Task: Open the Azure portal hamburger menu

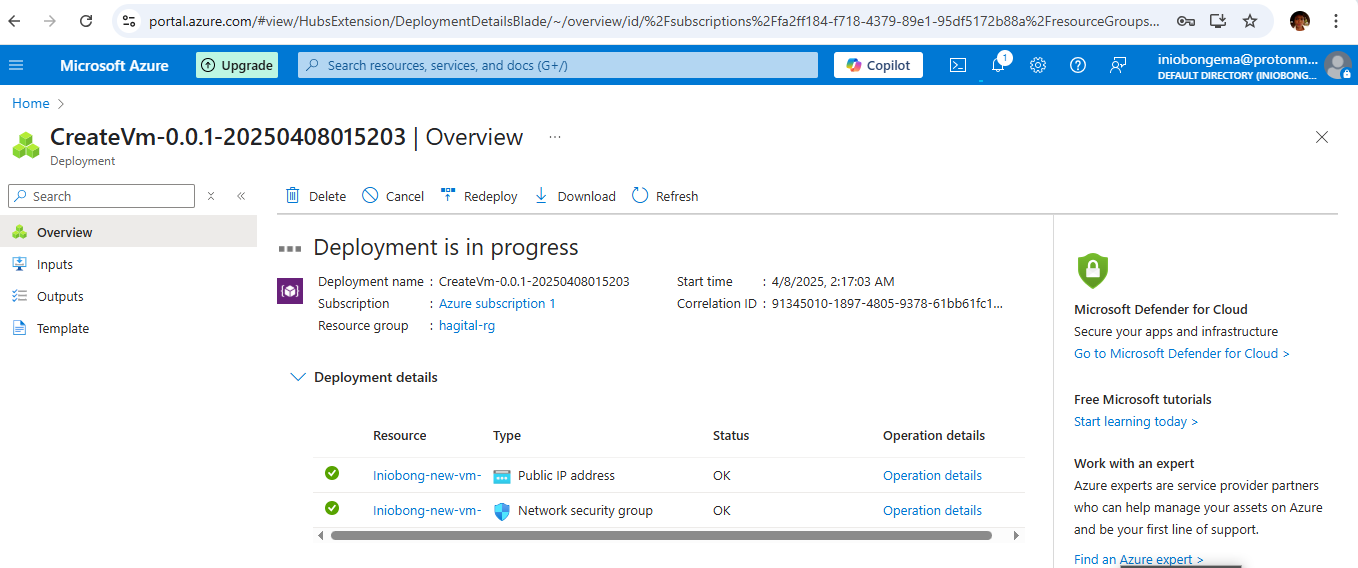Action: pos(16,65)
